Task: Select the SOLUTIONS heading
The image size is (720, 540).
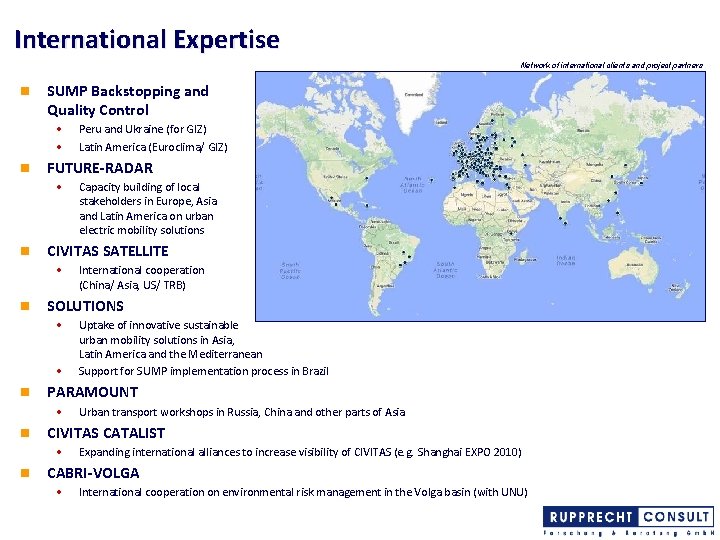Action: pos(85,306)
